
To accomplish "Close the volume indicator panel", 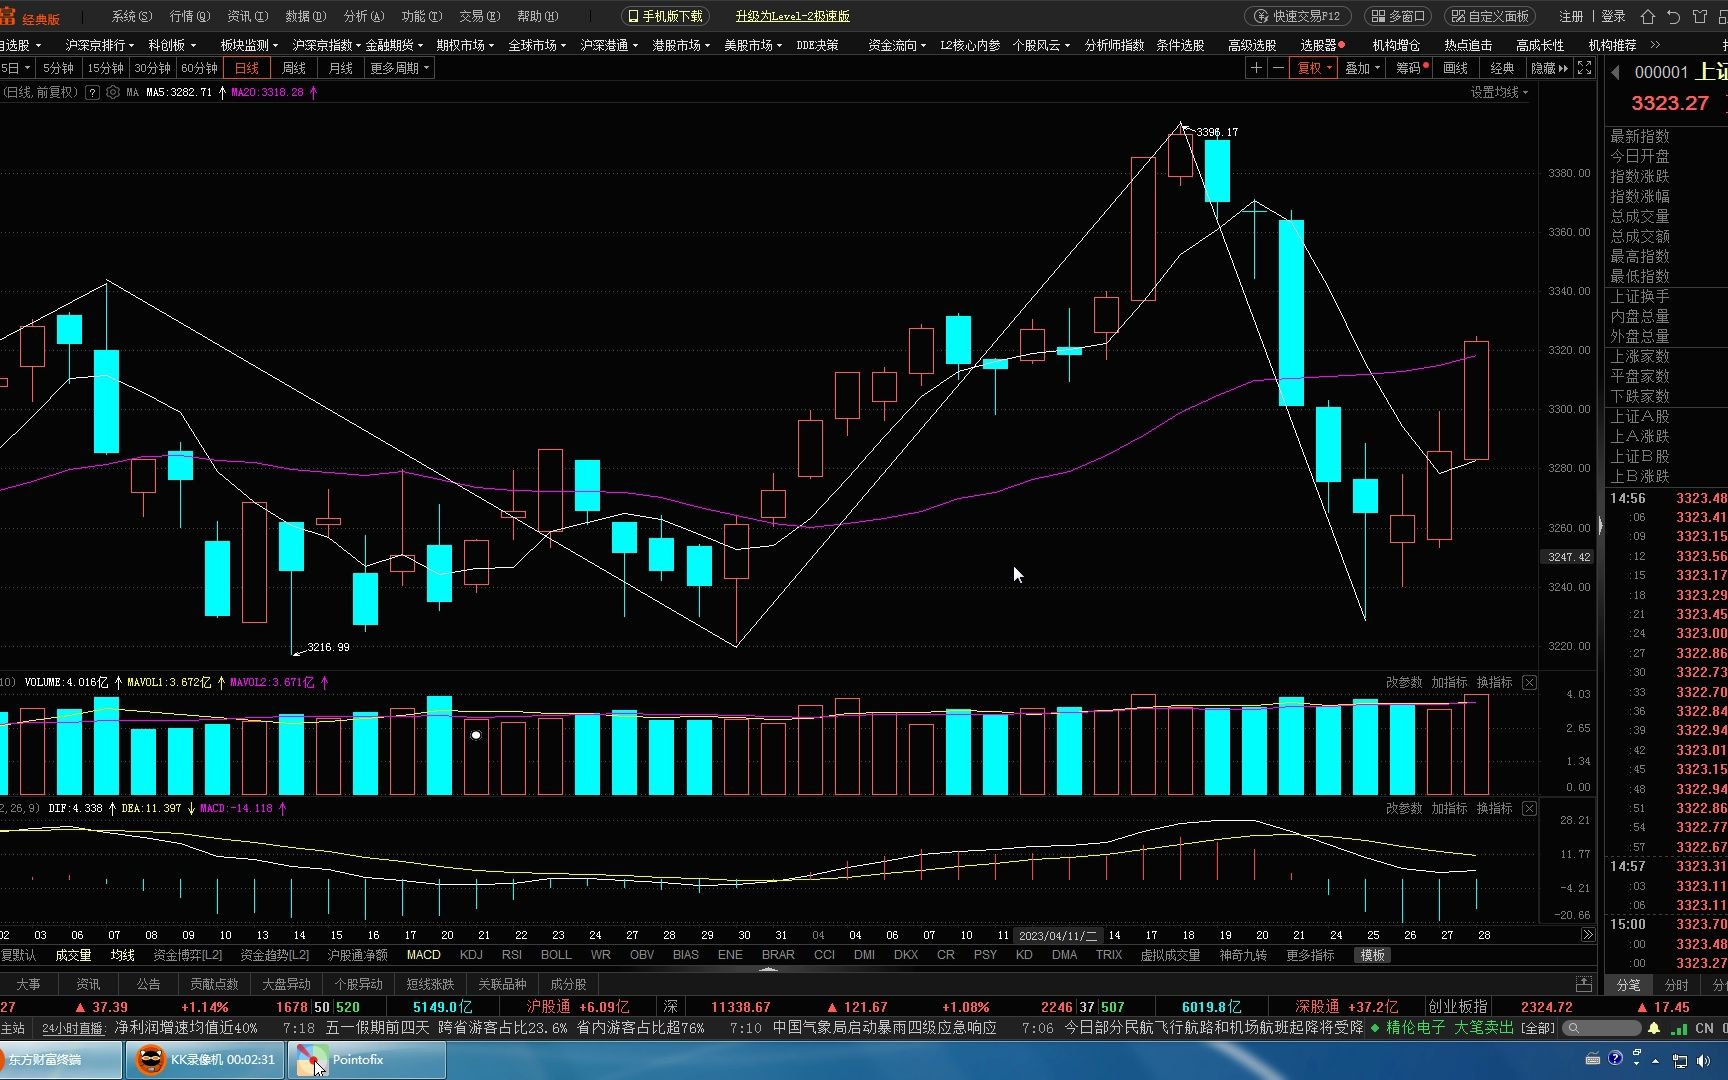I will coord(1529,682).
